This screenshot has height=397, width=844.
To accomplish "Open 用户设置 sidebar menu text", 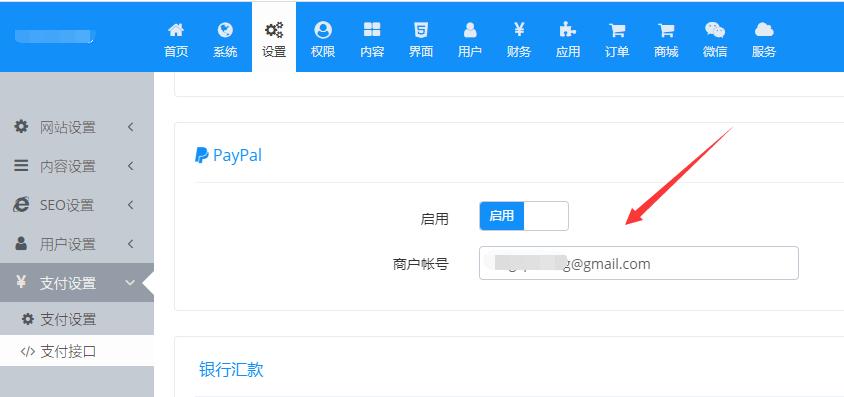I will (x=68, y=244).
